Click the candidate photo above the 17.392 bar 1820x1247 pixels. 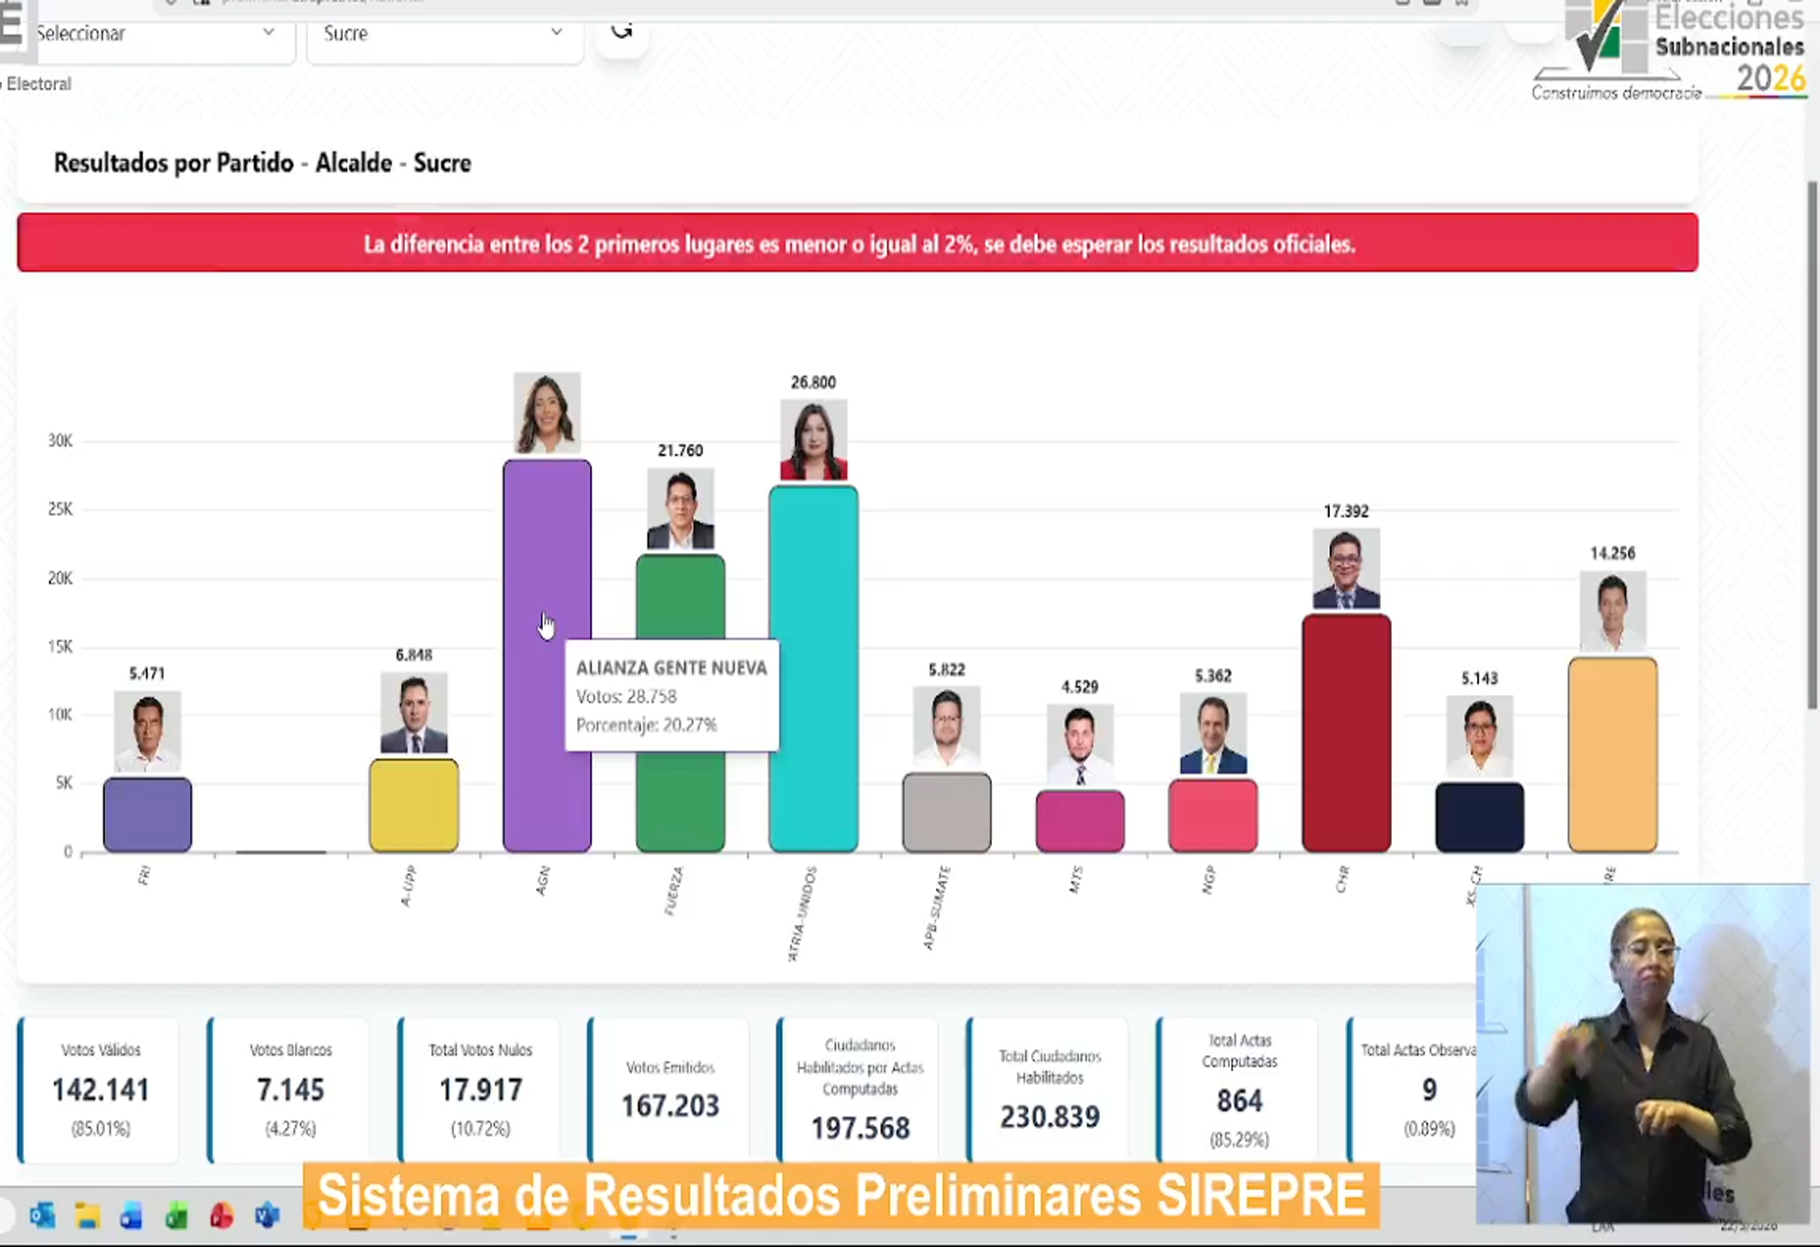[x=1346, y=569]
